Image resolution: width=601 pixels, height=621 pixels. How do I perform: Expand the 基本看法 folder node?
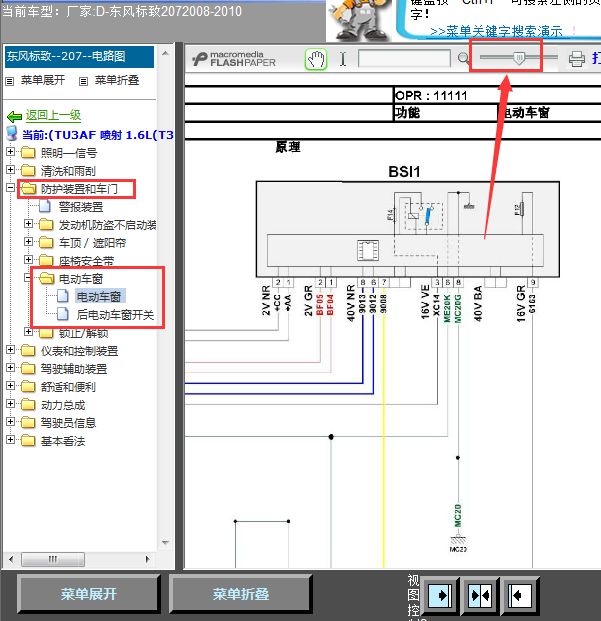(11, 439)
